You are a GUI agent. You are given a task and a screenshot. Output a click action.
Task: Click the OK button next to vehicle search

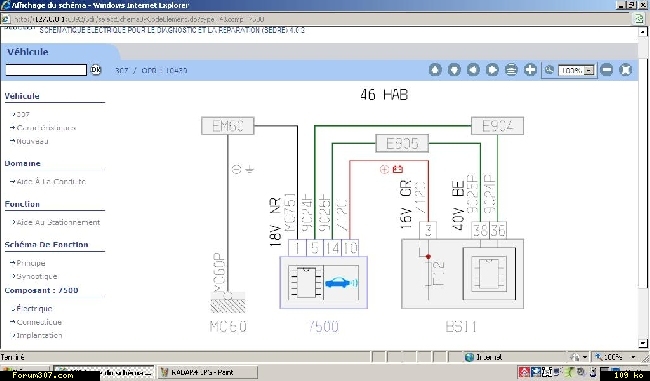(95, 70)
